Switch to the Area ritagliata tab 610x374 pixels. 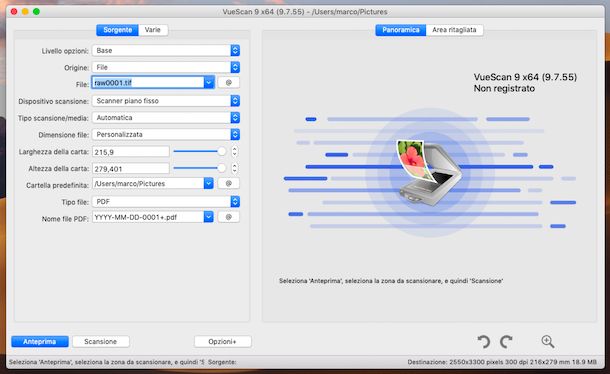tap(454, 30)
